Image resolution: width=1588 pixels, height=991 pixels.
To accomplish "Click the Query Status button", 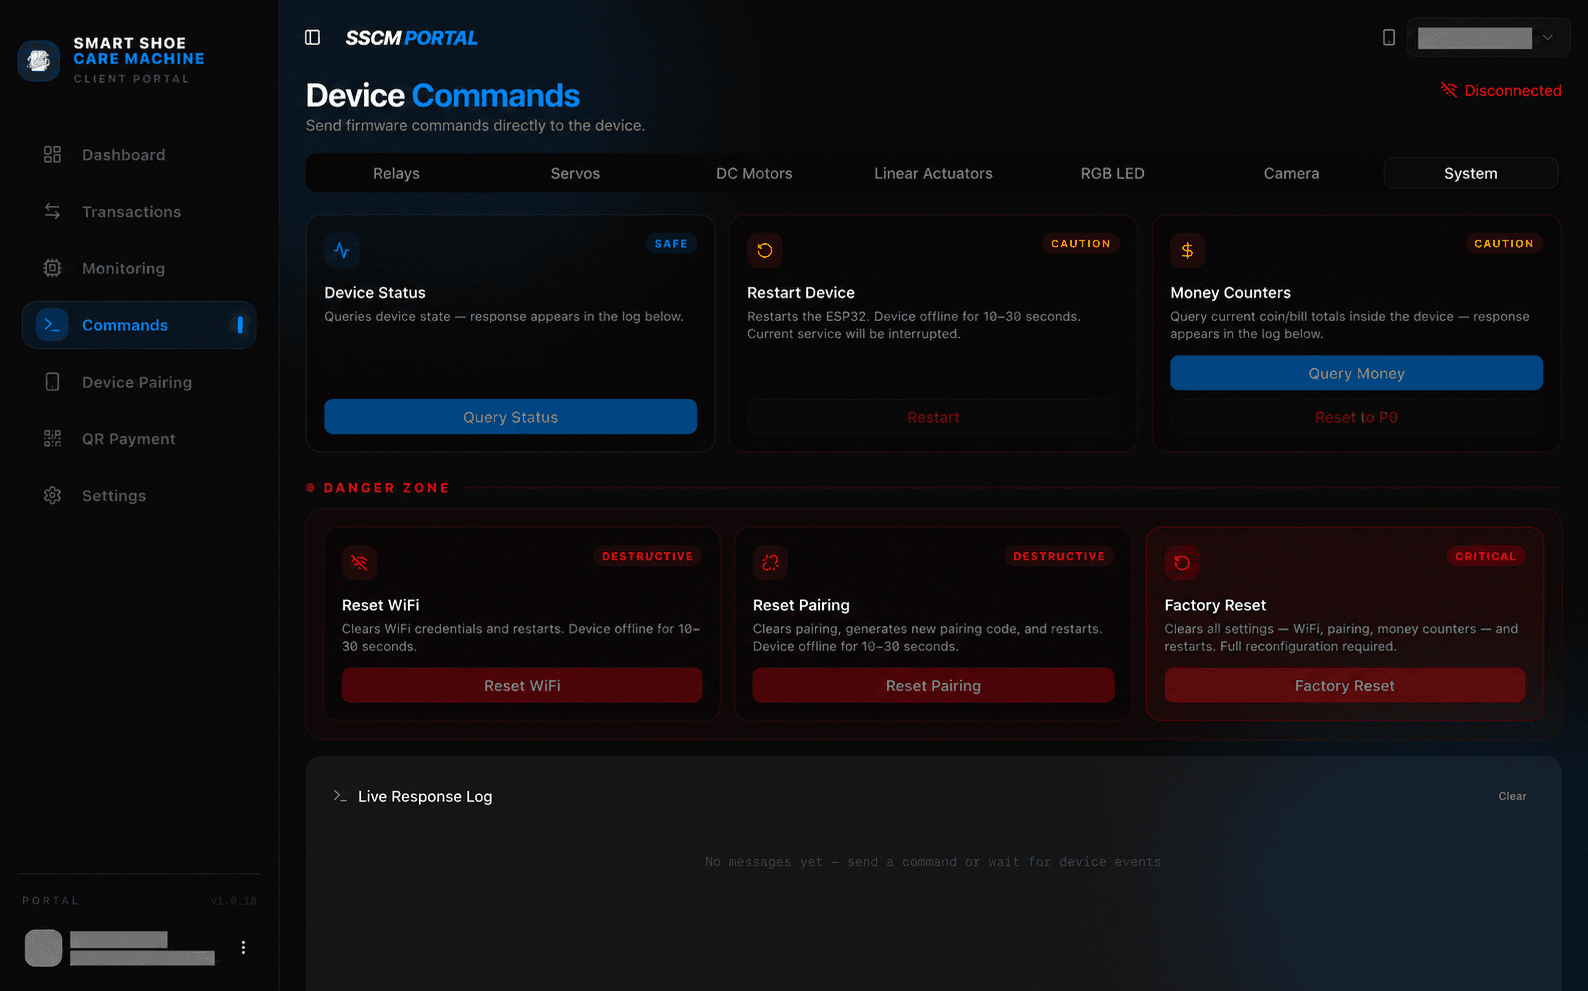I will tap(510, 417).
